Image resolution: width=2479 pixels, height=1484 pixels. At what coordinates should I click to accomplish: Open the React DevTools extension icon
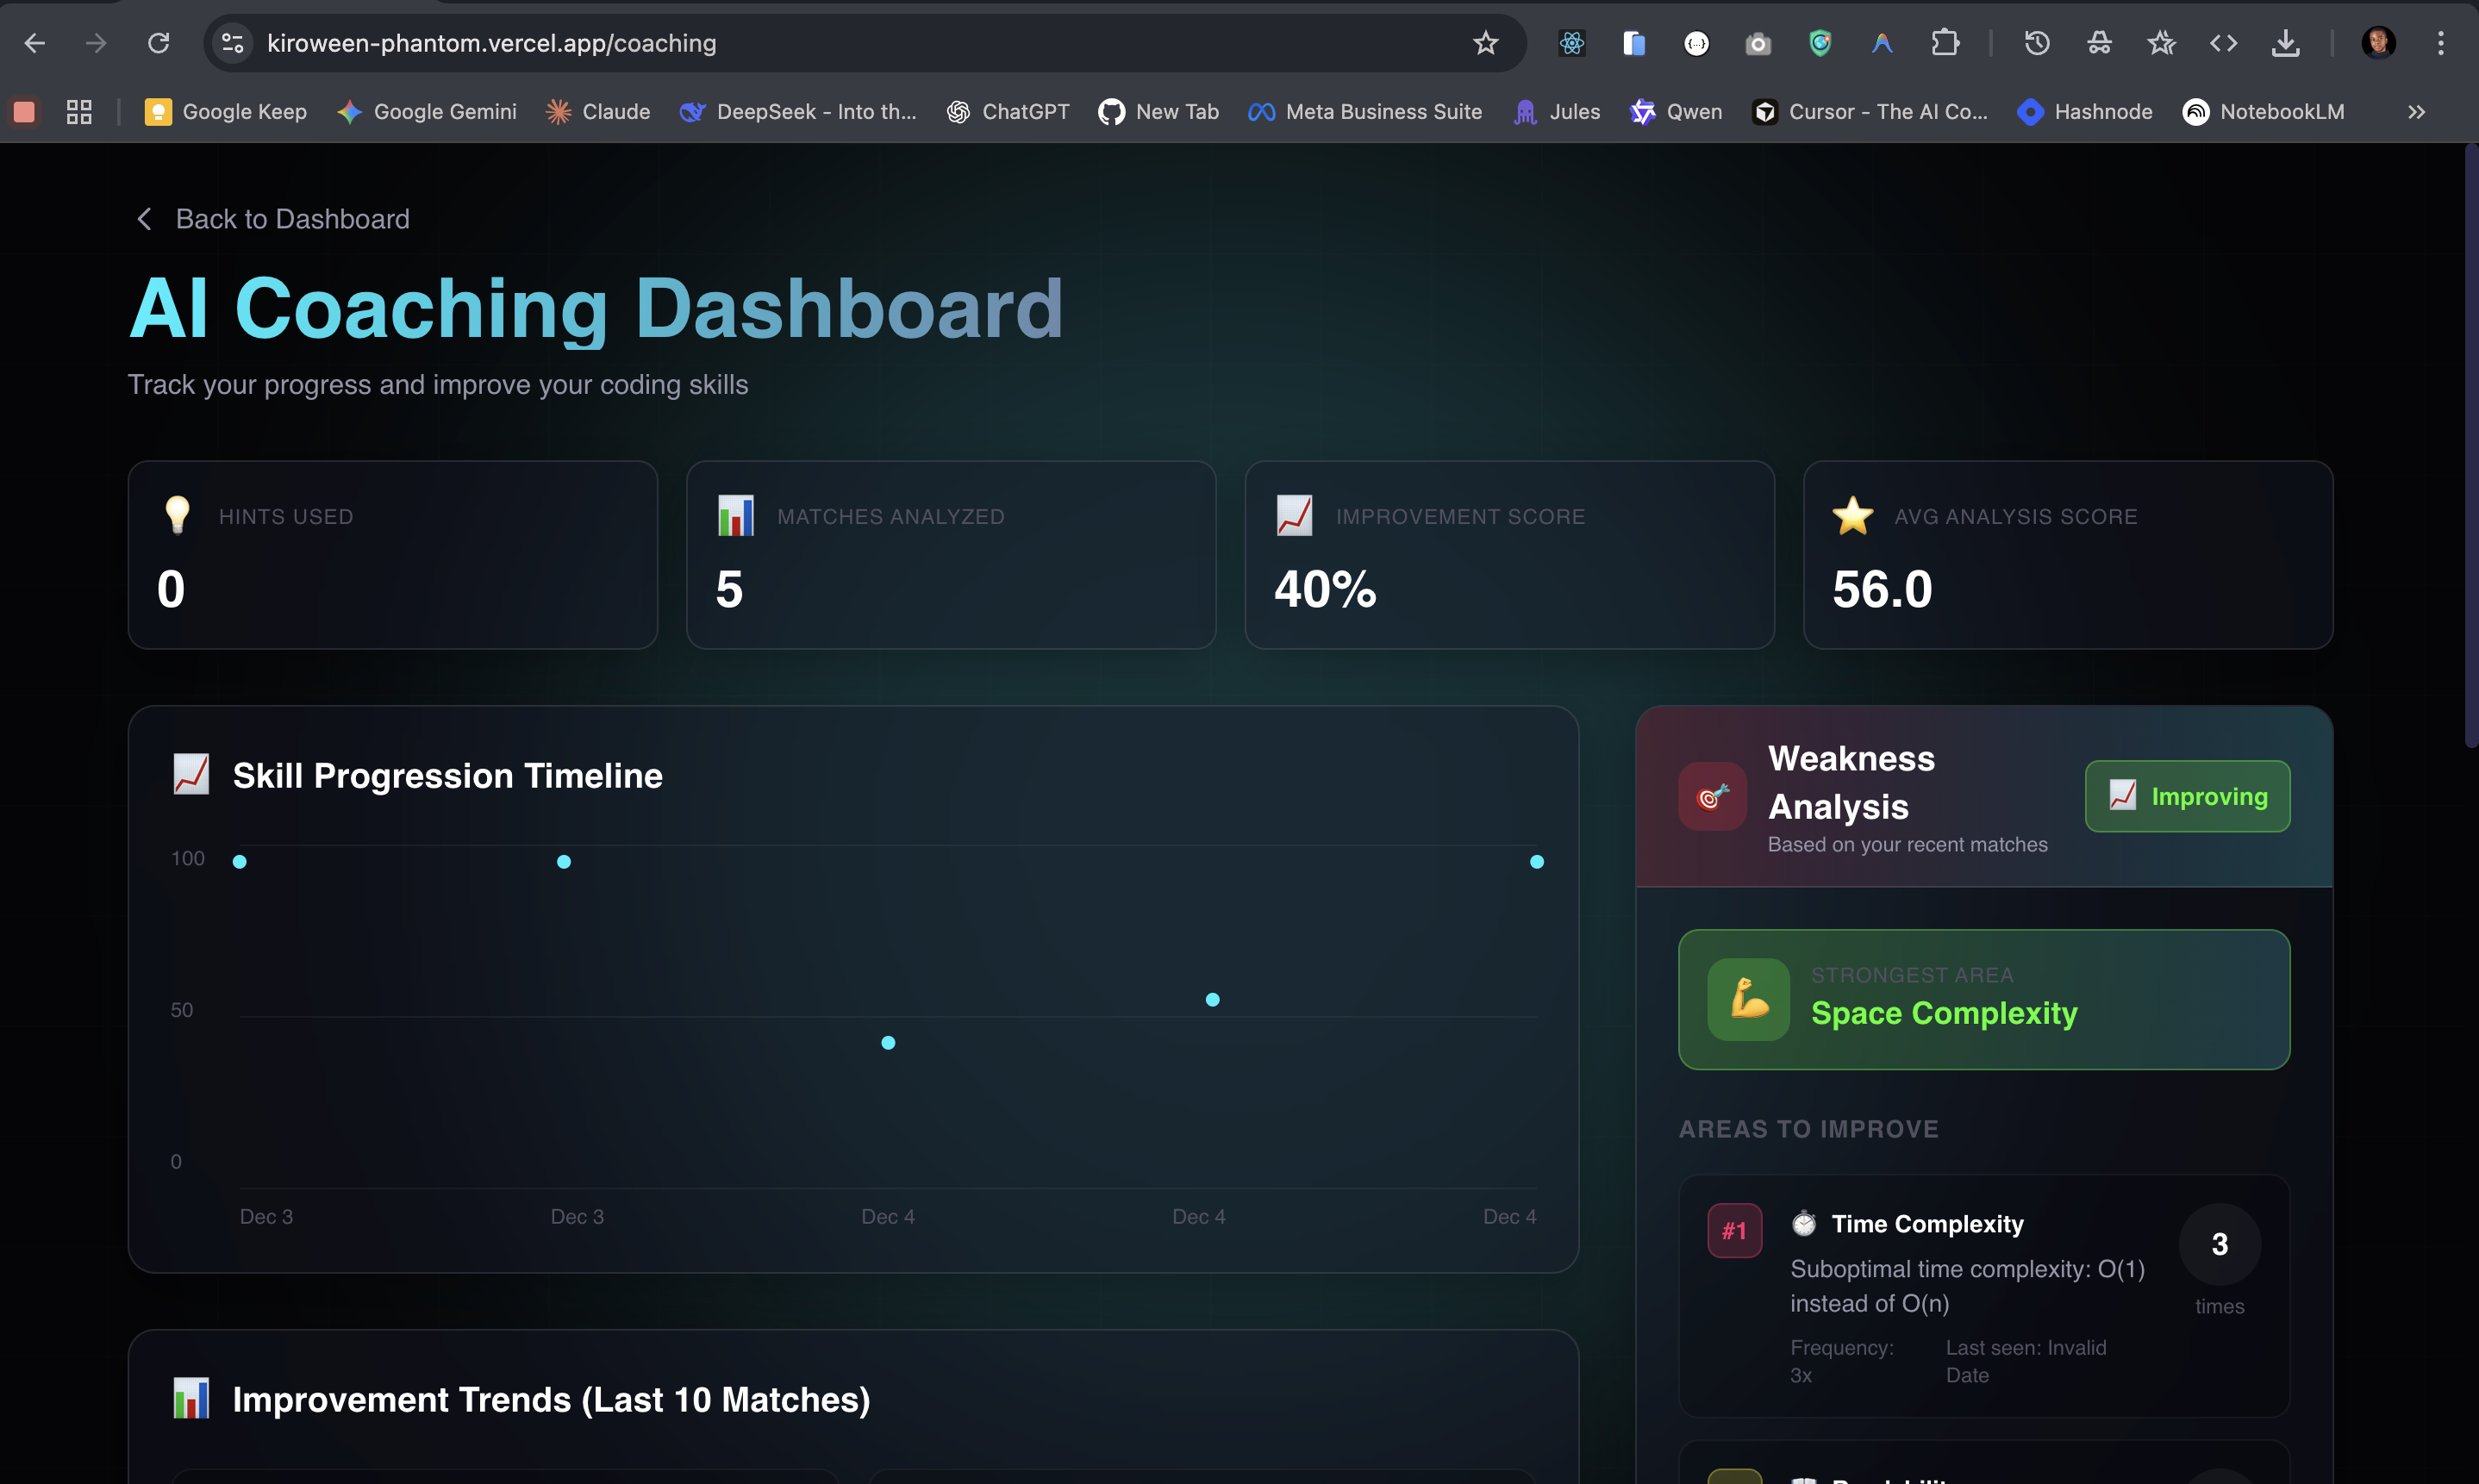click(1571, 43)
